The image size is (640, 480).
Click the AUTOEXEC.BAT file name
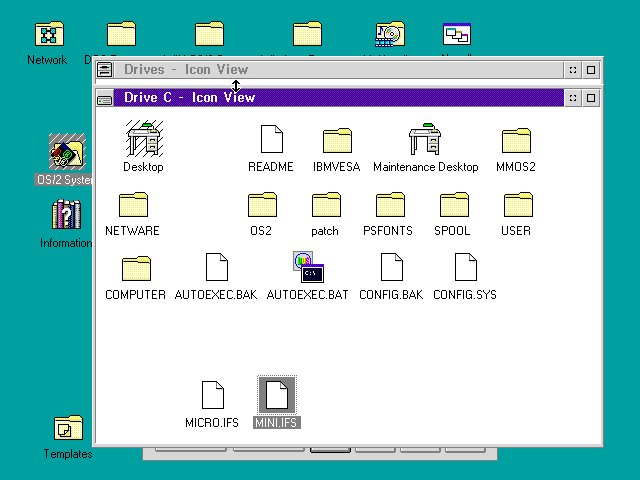pyautogui.click(x=307, y=295)
